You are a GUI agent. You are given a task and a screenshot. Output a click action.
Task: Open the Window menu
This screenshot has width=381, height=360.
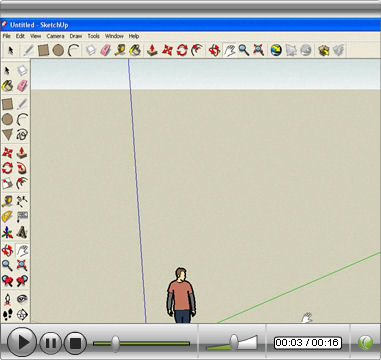click(x=114, y=36)
